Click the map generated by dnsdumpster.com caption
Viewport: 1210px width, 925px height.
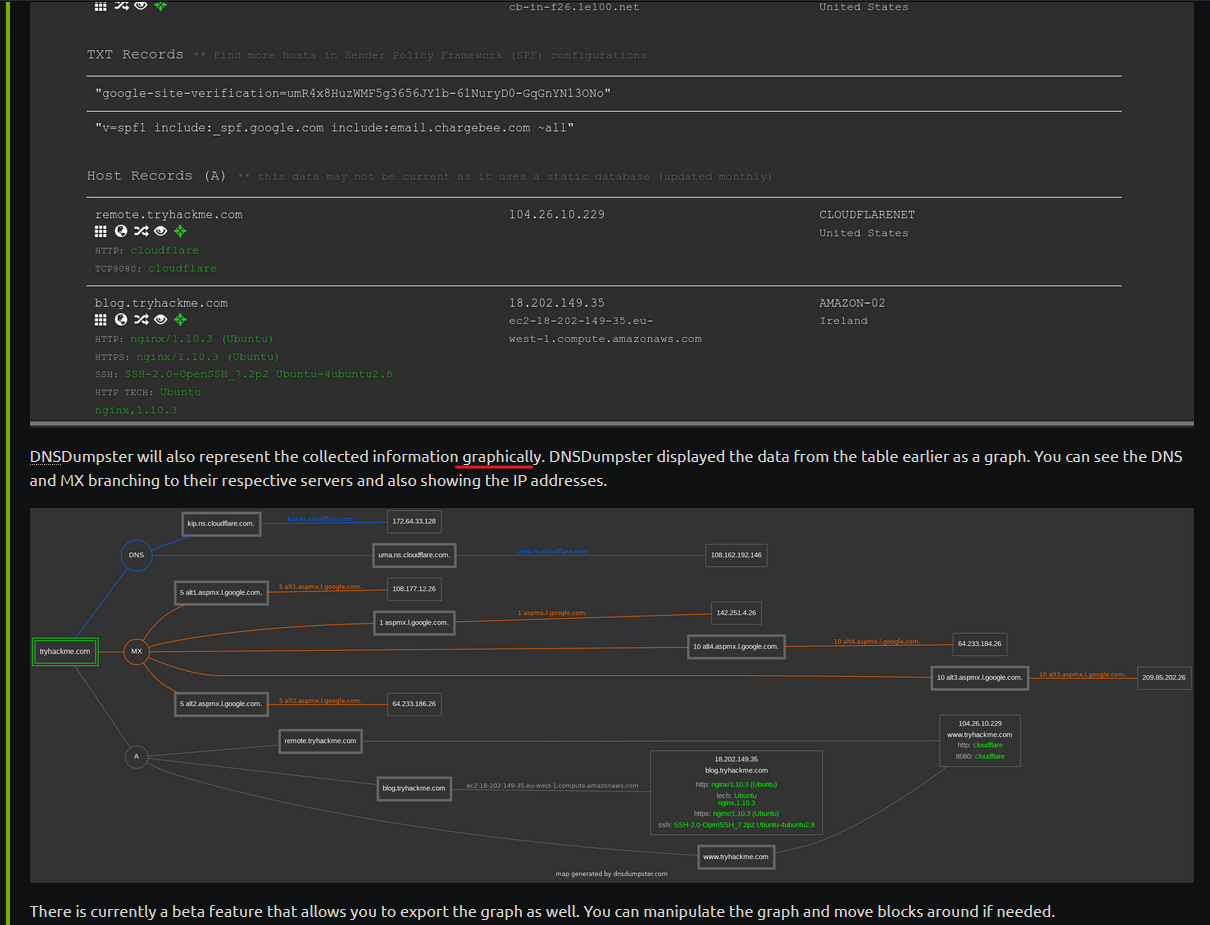tap(611, 873)
